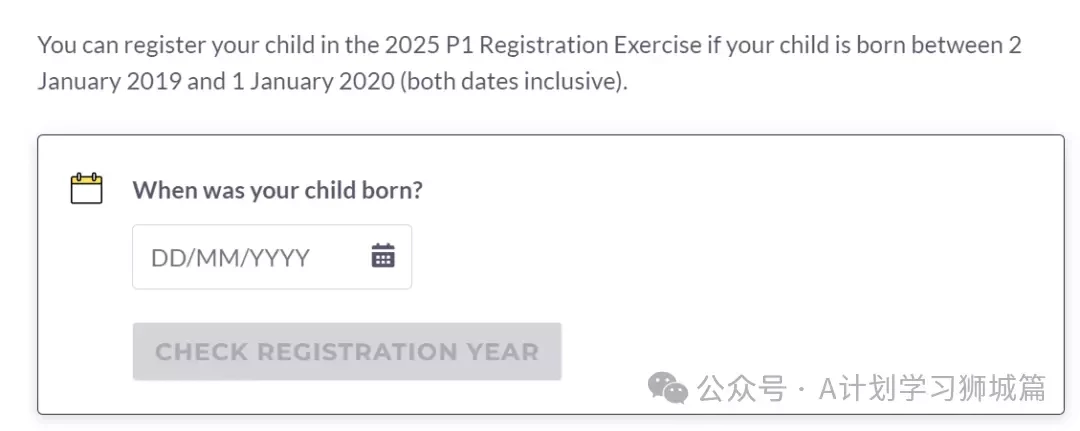1080x431 pixels.
Task: Click the '(both dates inclusive)' note
Action: [x=514, y=81]
